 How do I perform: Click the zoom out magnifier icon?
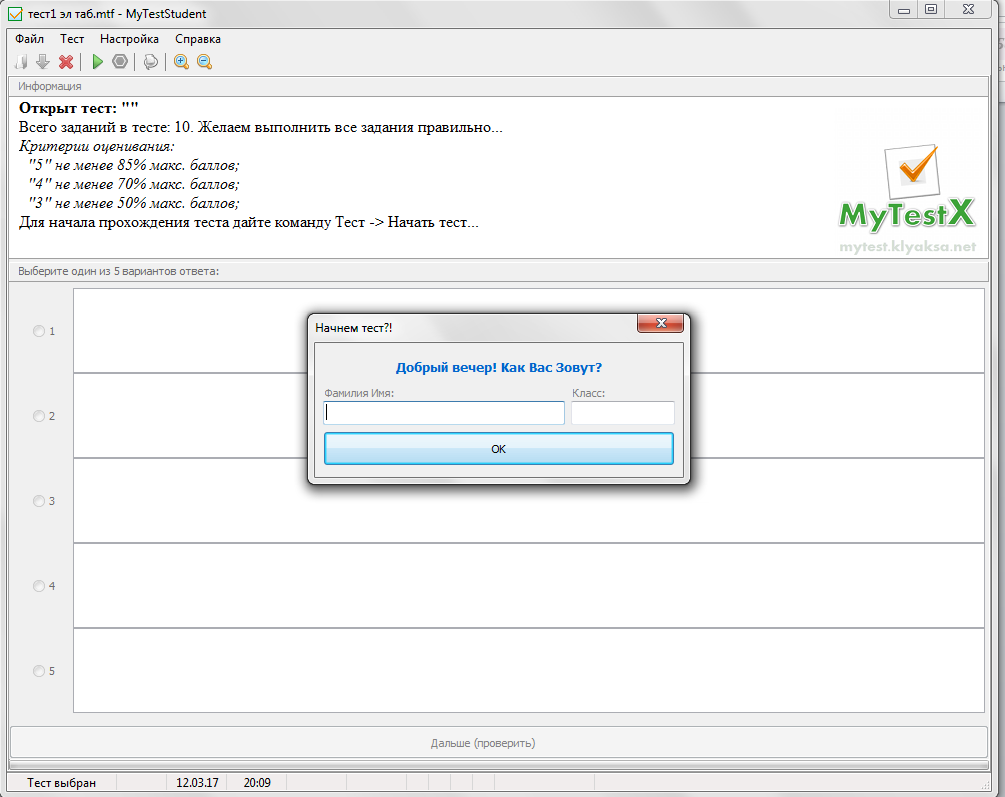(x=204, y=62)
